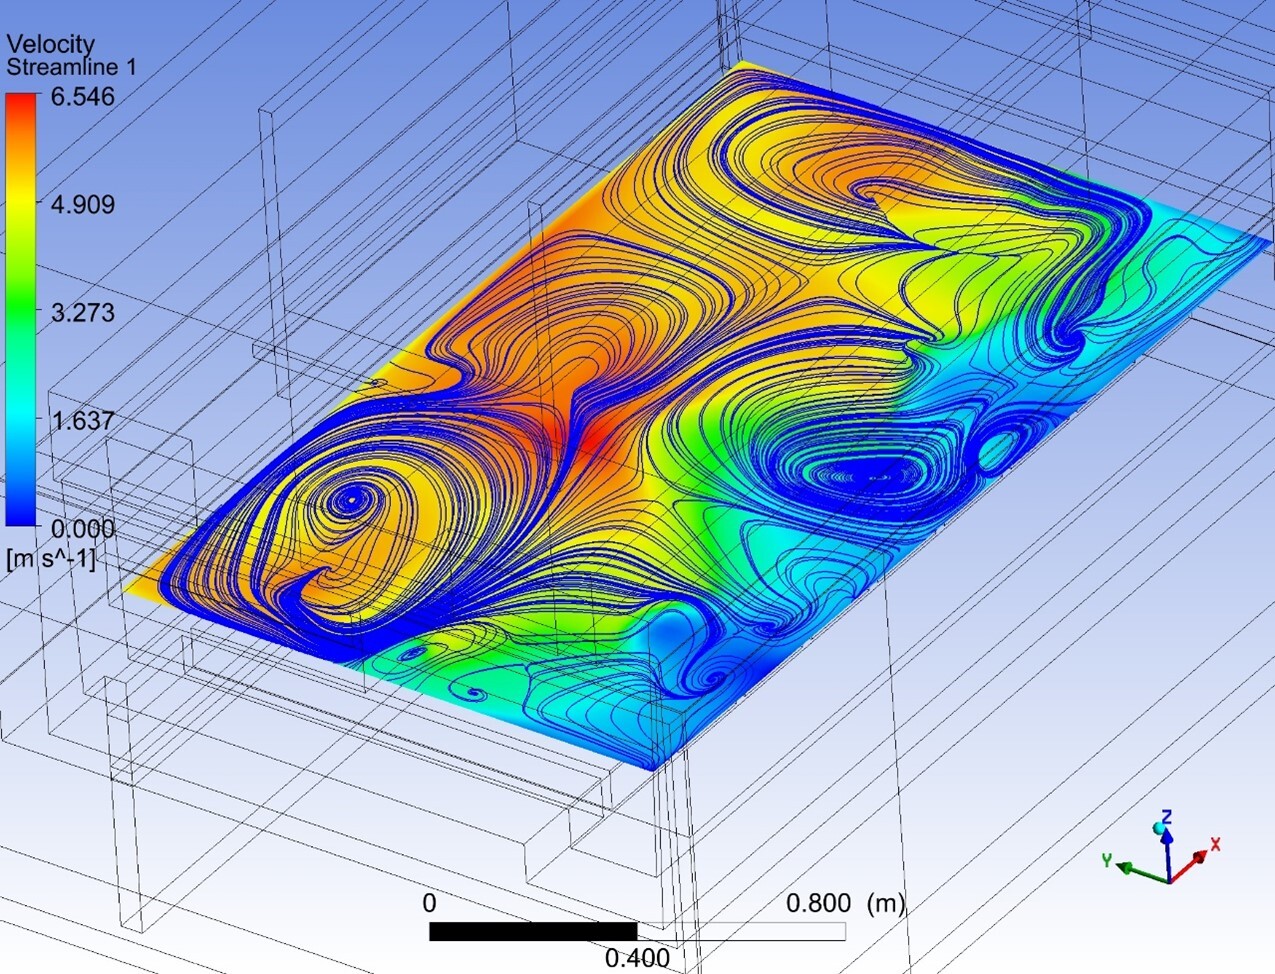
Task: Click the 0.800 (m) scale label
Action: (845, 904)
